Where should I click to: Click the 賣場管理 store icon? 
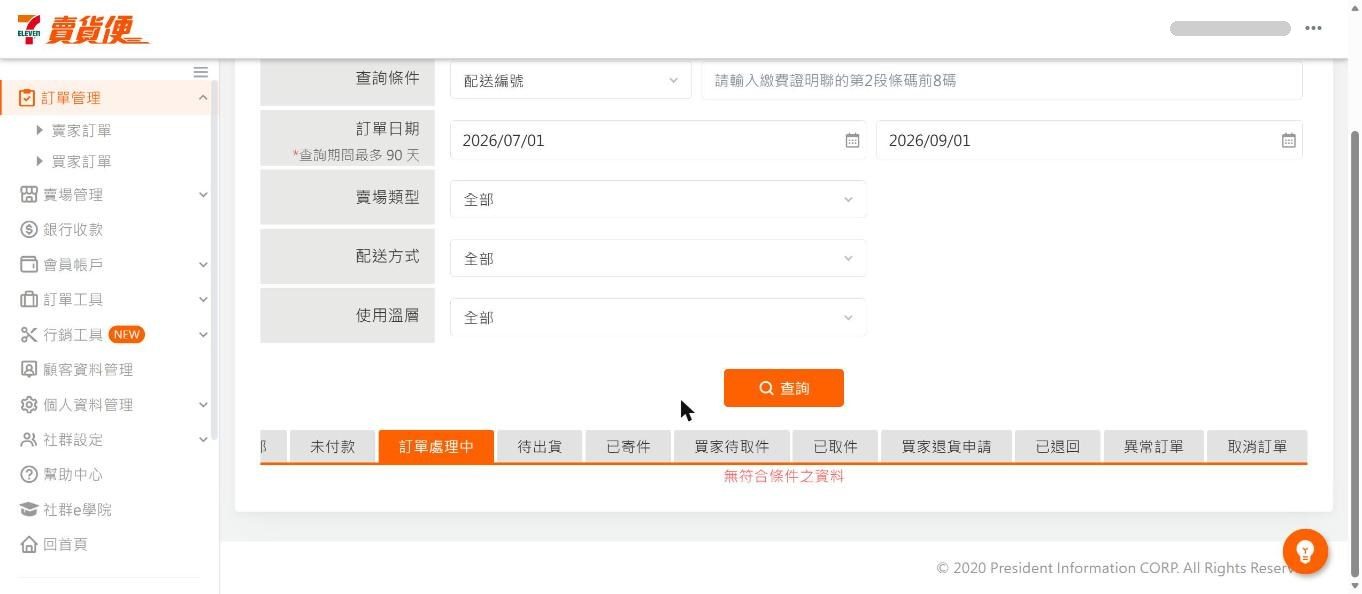pos(29,194)
